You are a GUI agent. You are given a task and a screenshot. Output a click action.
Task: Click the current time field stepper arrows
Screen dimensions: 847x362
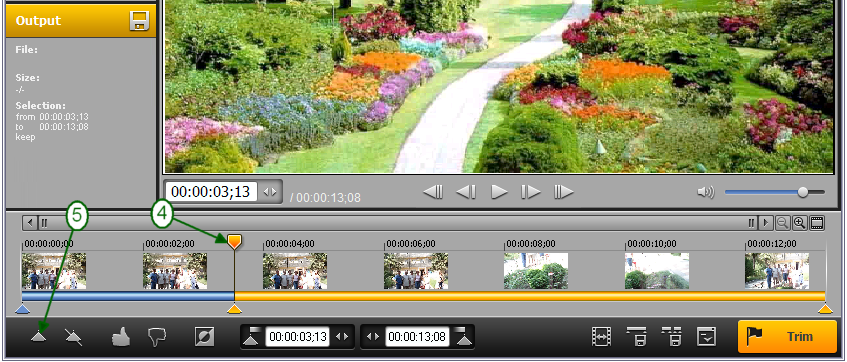pos(270,192)
